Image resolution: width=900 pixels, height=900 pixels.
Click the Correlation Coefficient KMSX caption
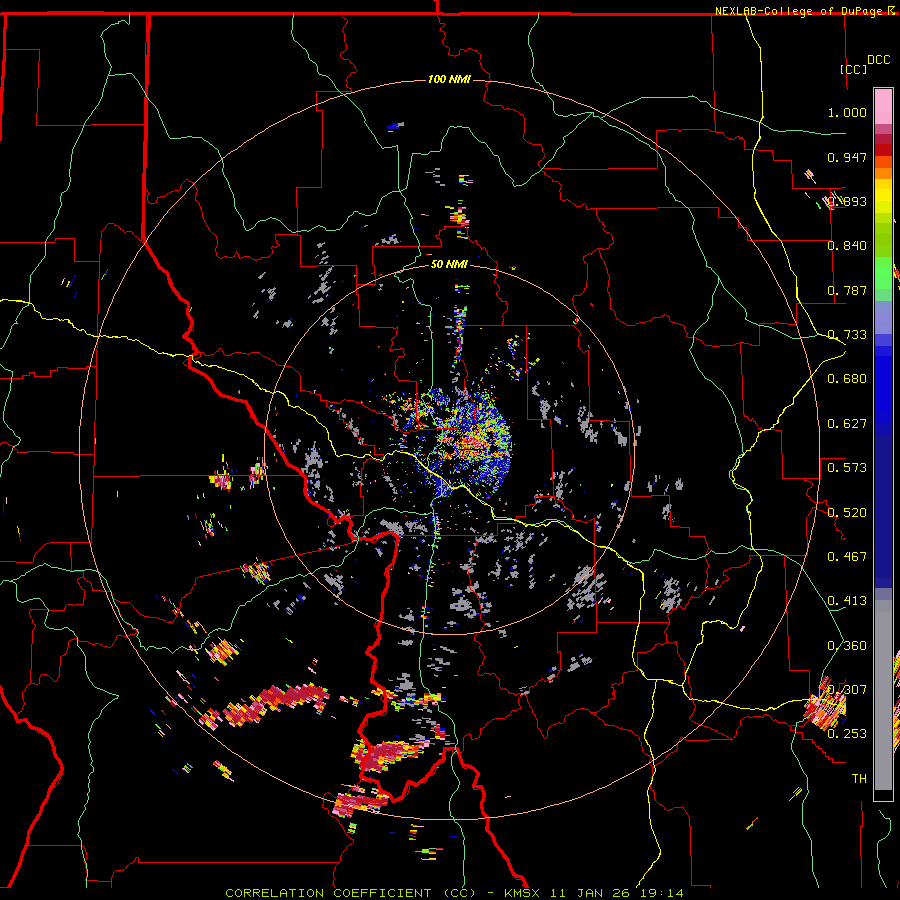454,893
